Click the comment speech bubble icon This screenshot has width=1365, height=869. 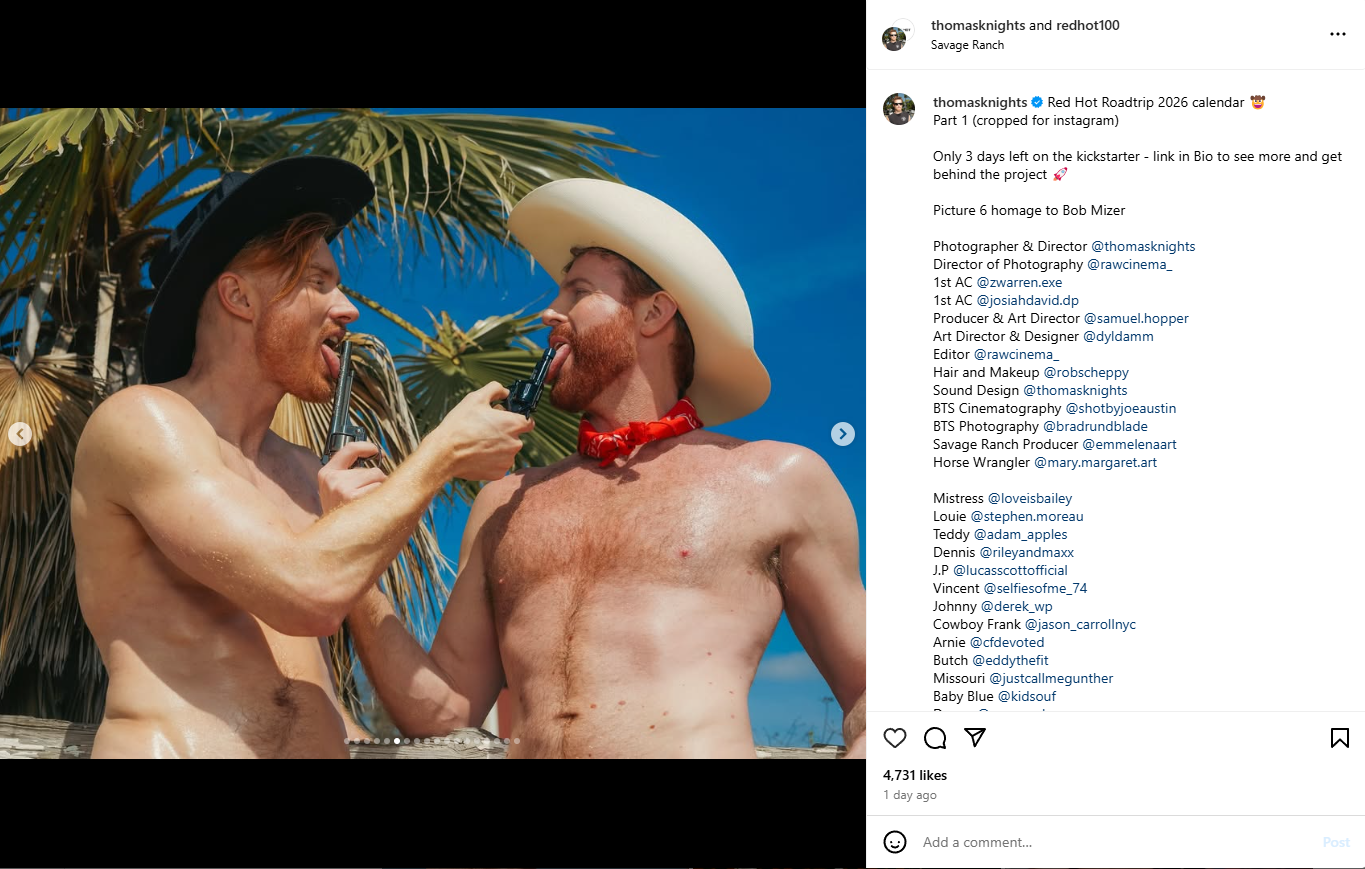tap(935, 738)
